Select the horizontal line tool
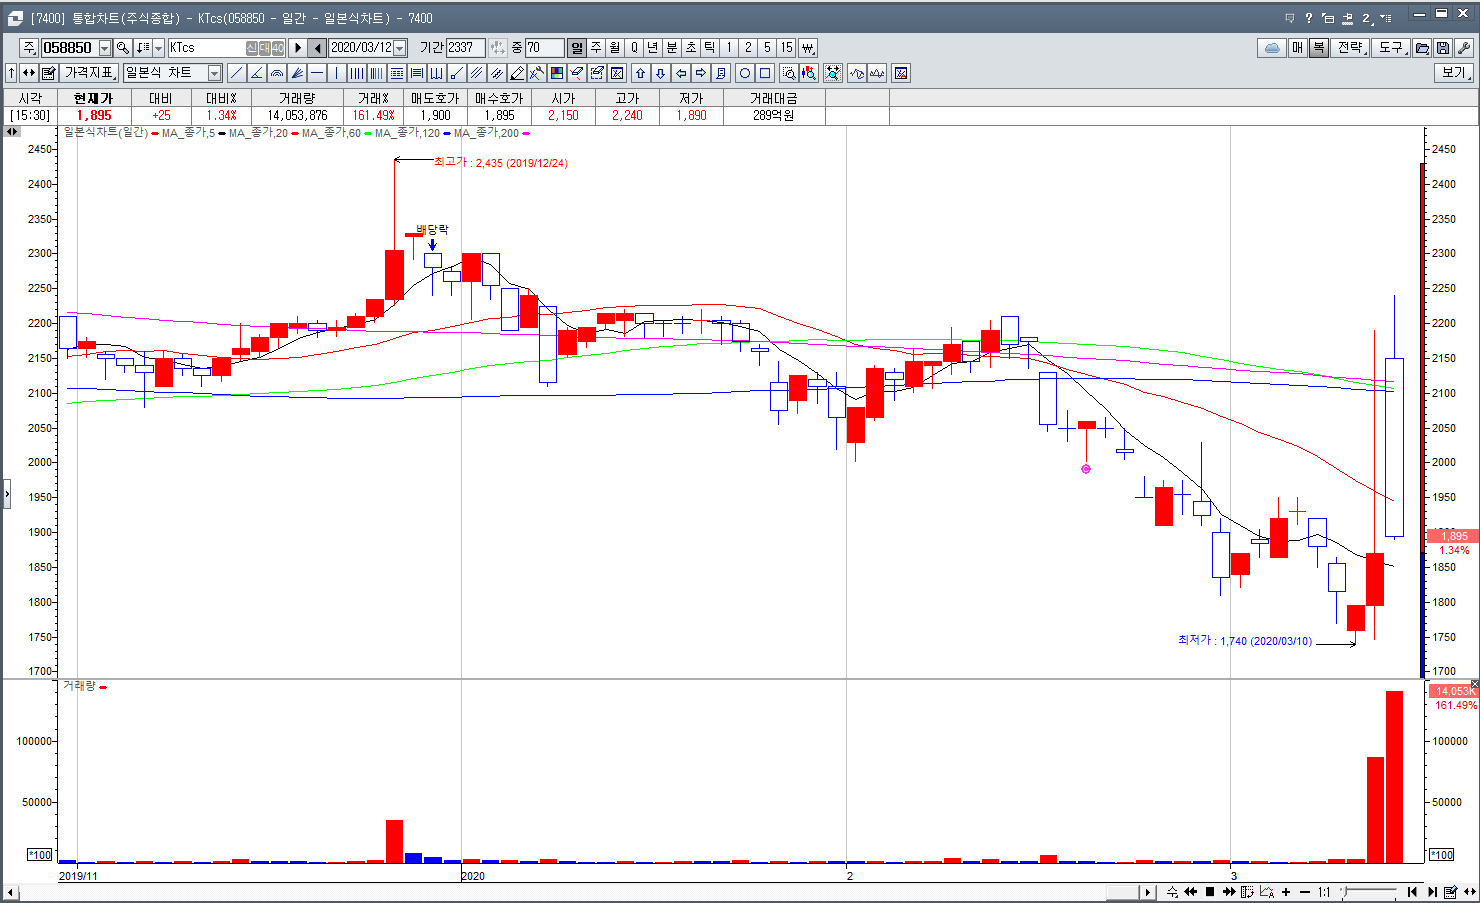 click(x=317, y=73)
